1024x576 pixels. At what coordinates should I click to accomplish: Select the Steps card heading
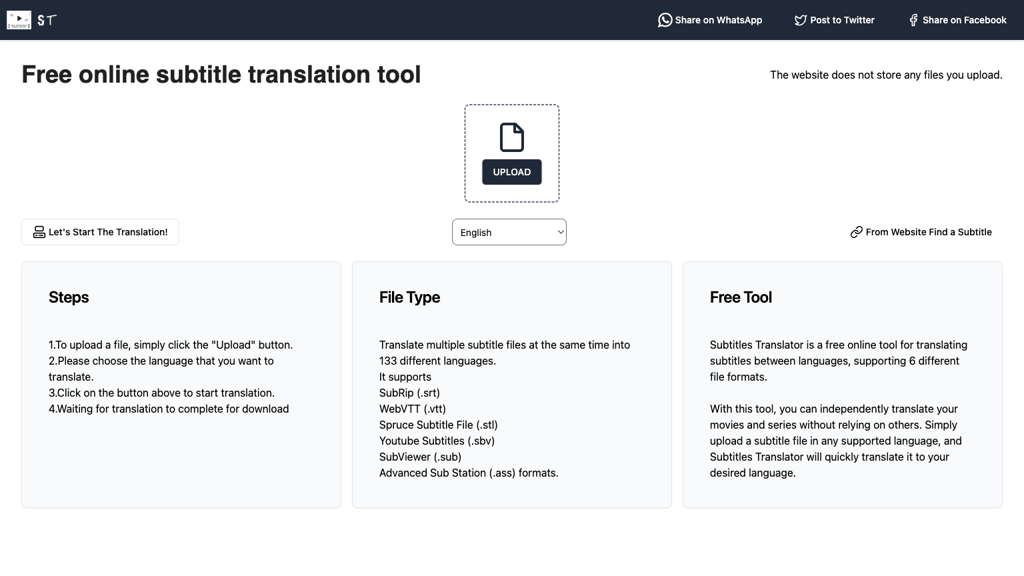68,297
